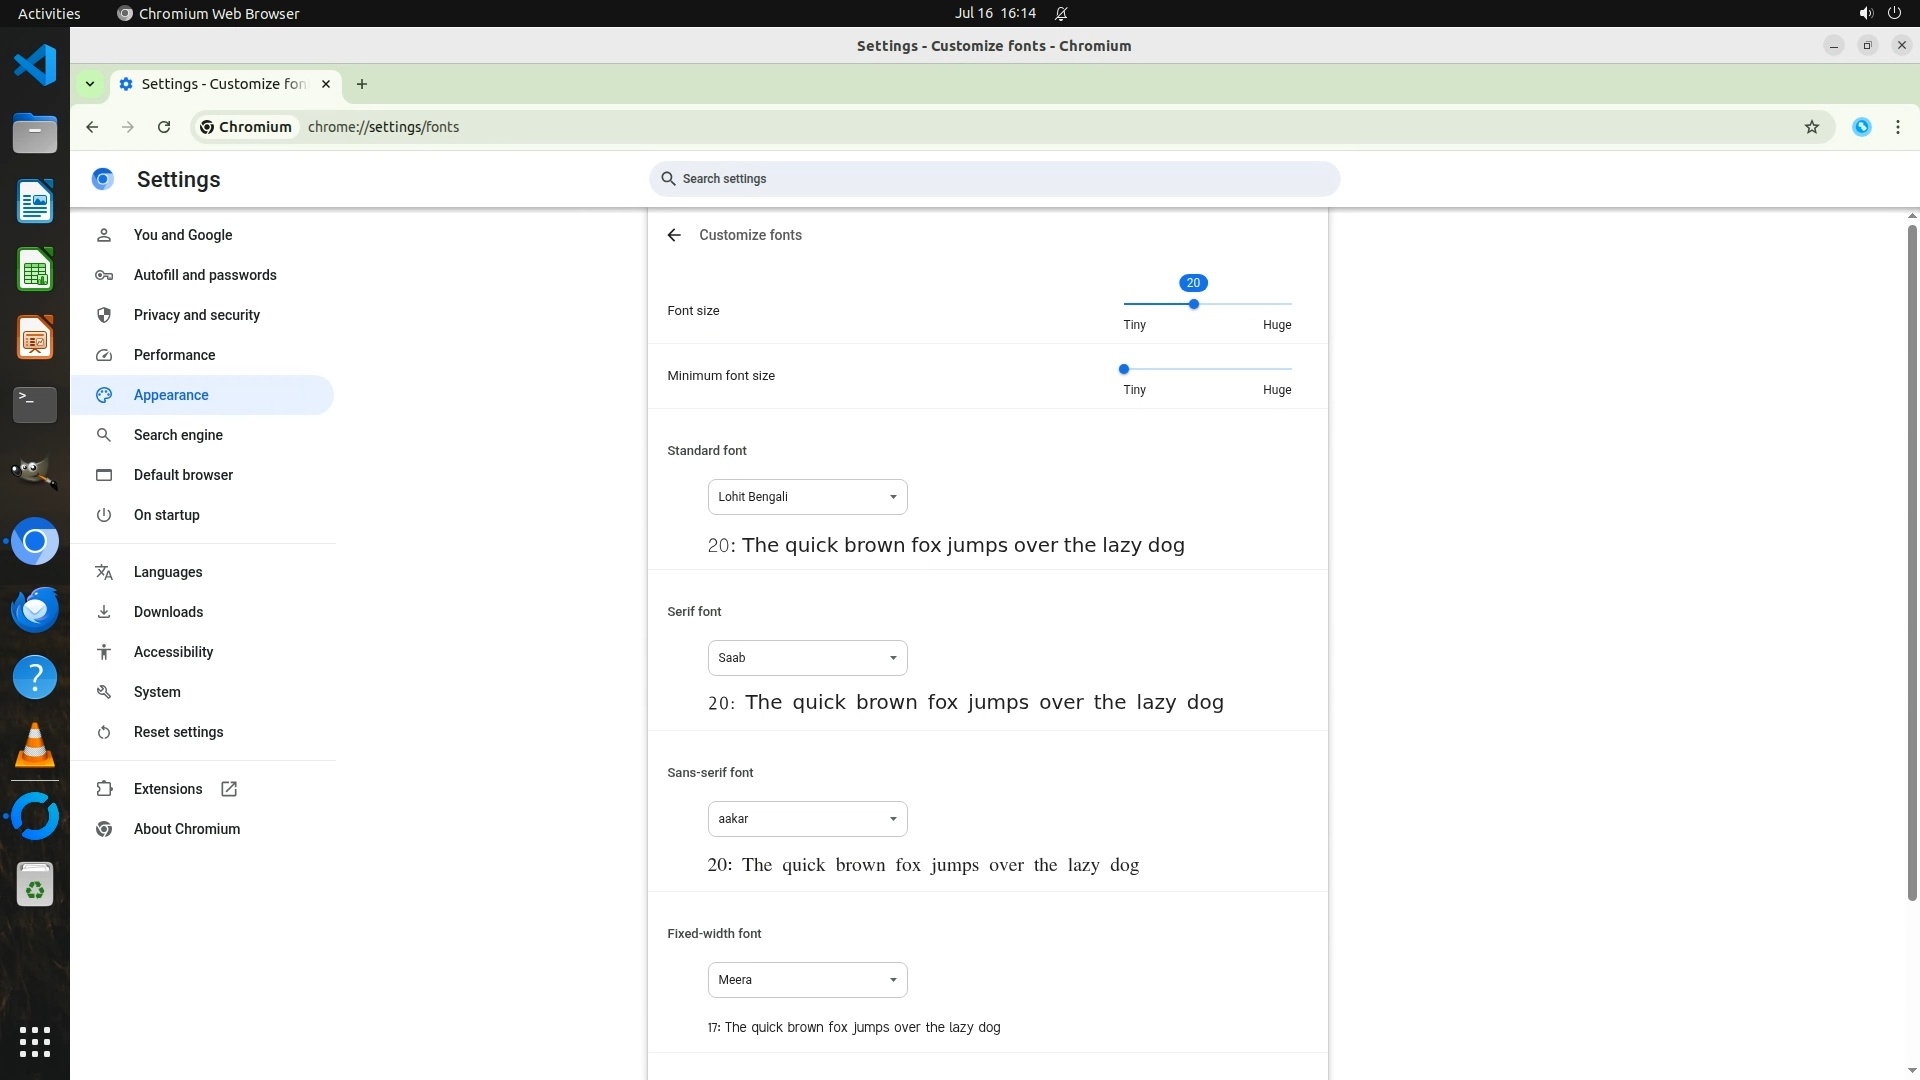Image resolution: width=1920 pixels, height=1080 pixels.
Task: Launch Visual Studio Code from the dock
Action: point(35,66)
